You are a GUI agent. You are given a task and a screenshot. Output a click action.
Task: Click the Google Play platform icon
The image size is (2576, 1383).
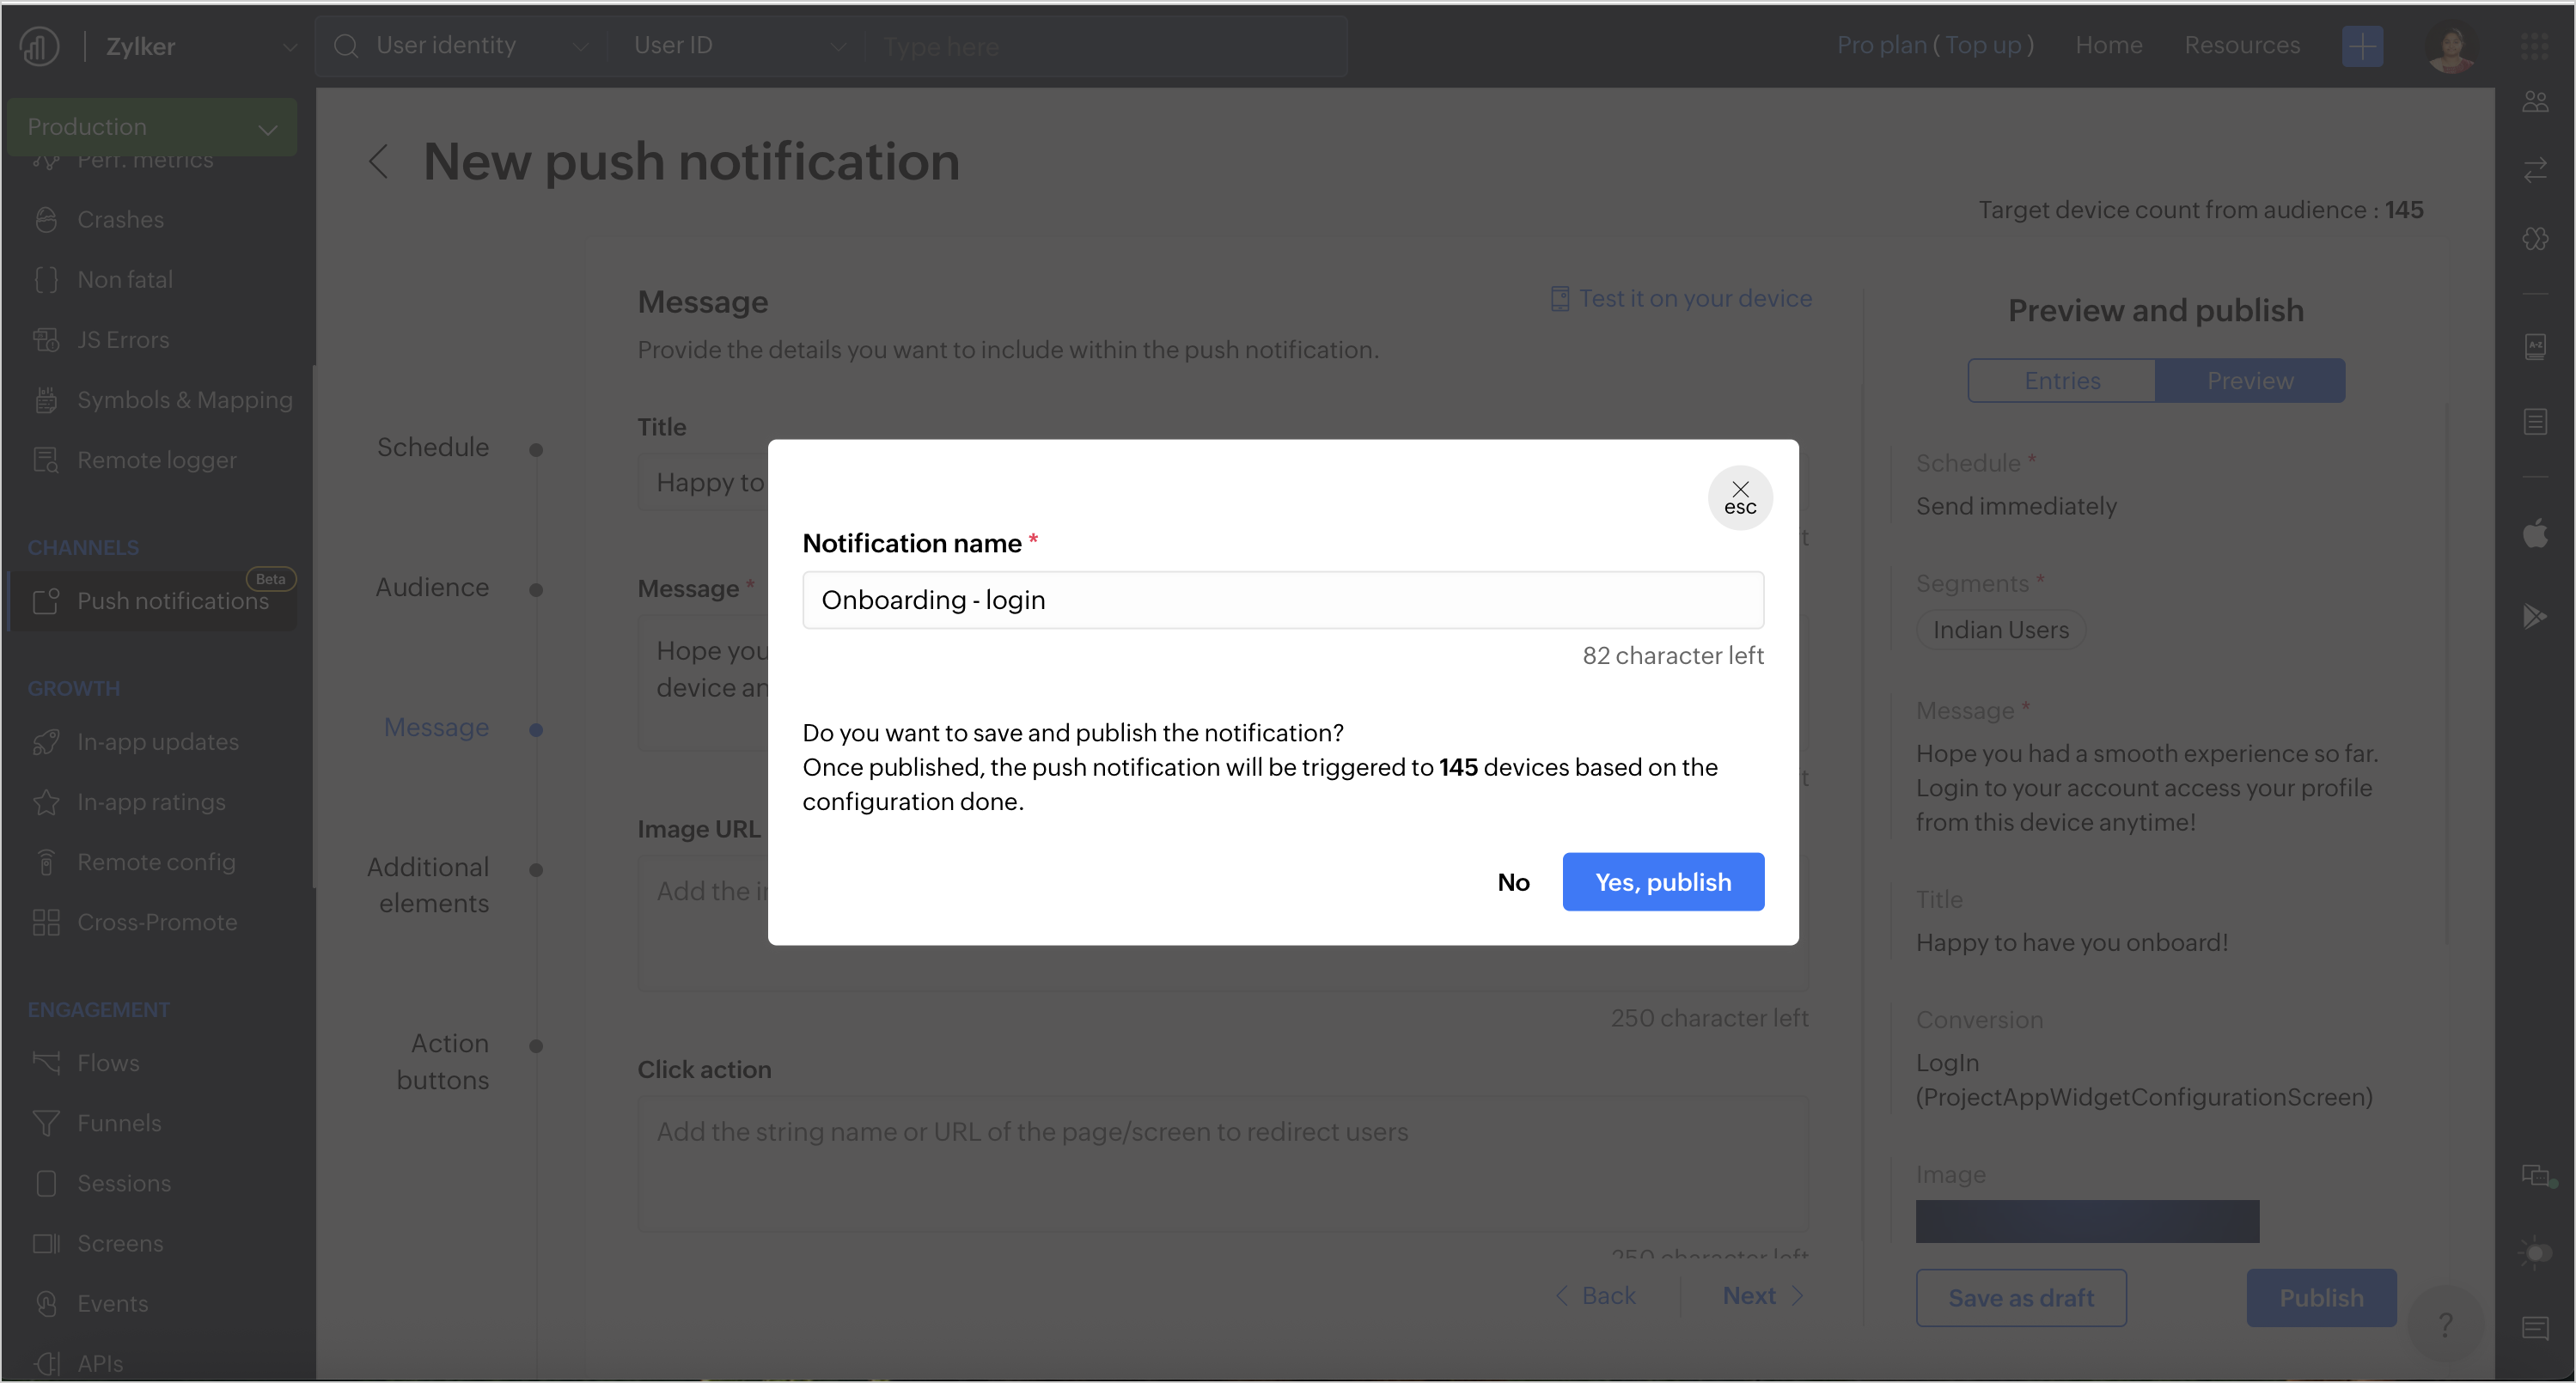coord(2534,616)
